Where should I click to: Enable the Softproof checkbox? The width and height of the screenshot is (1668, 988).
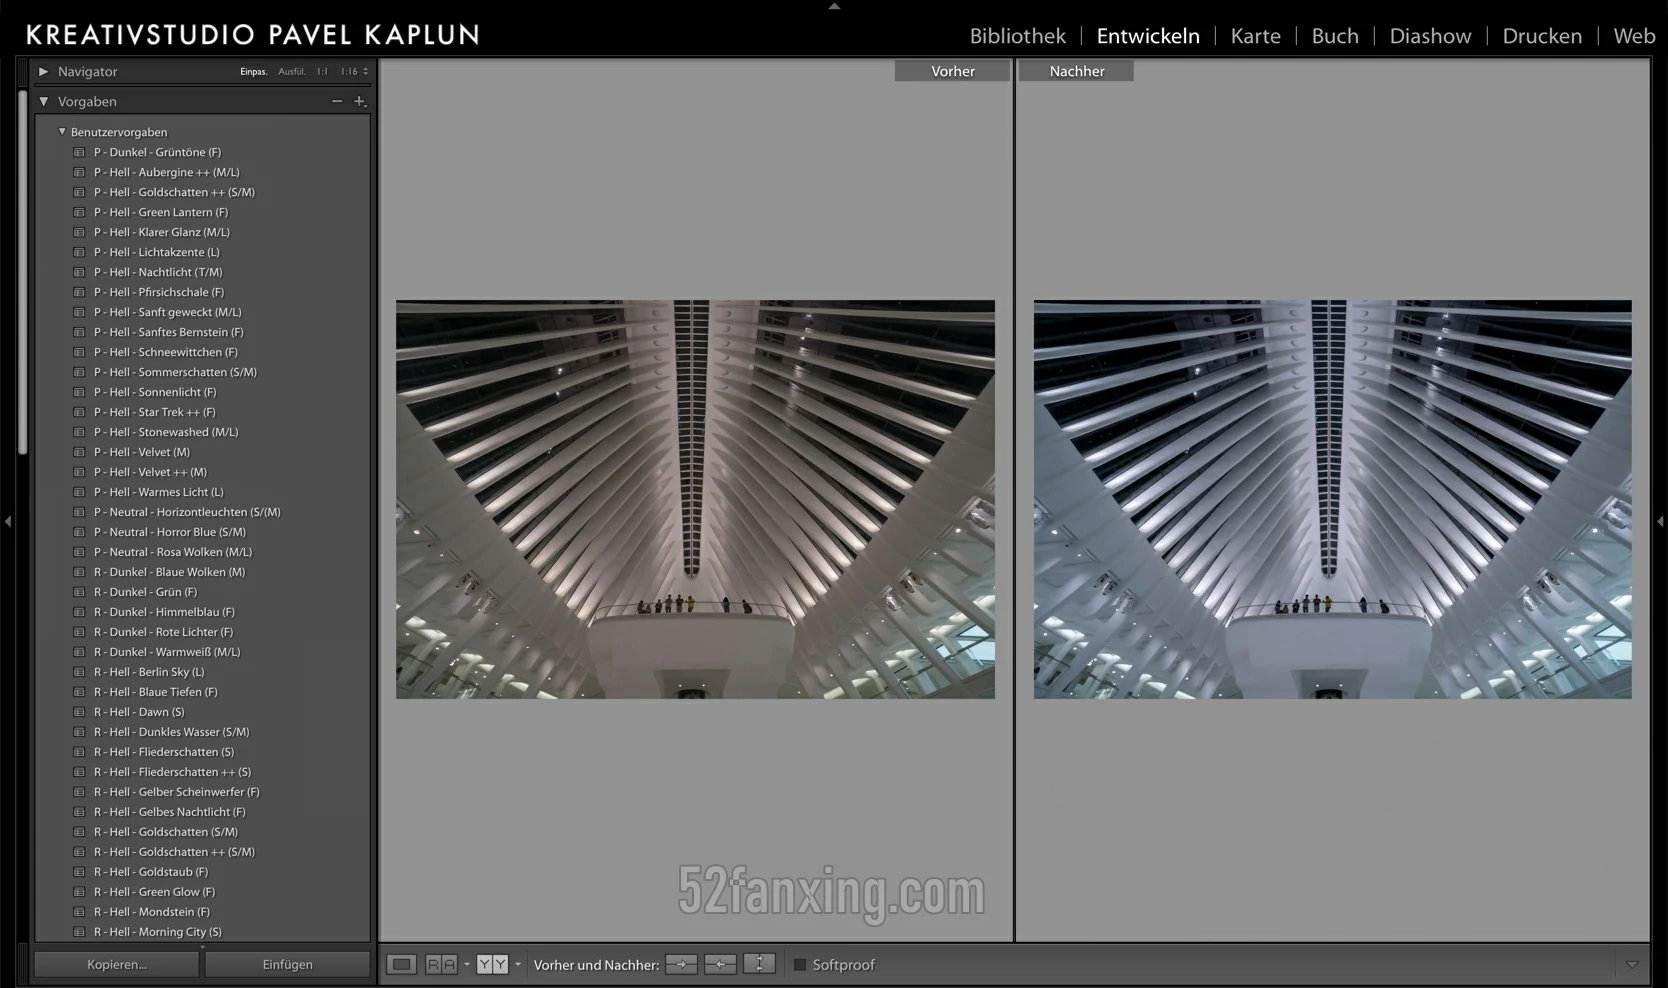click(800, 965)
